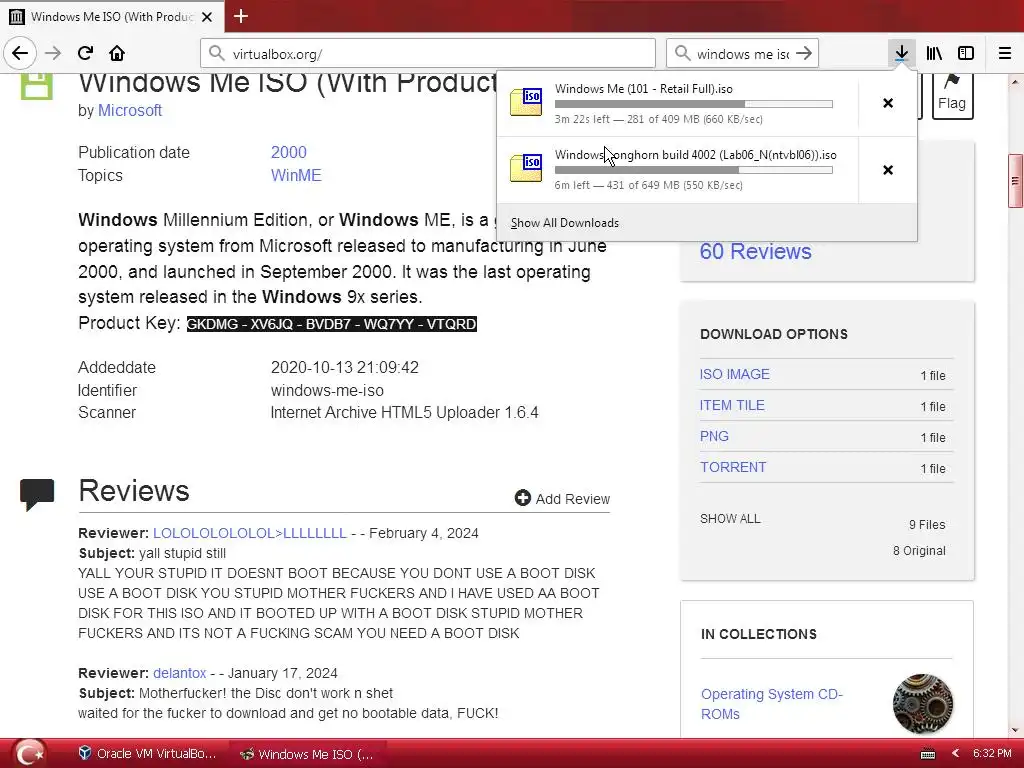Select the Windows Me ISO tab
Image resolution: width=1024 pixels, height=768 pixels.
click(x=112, y=16)
